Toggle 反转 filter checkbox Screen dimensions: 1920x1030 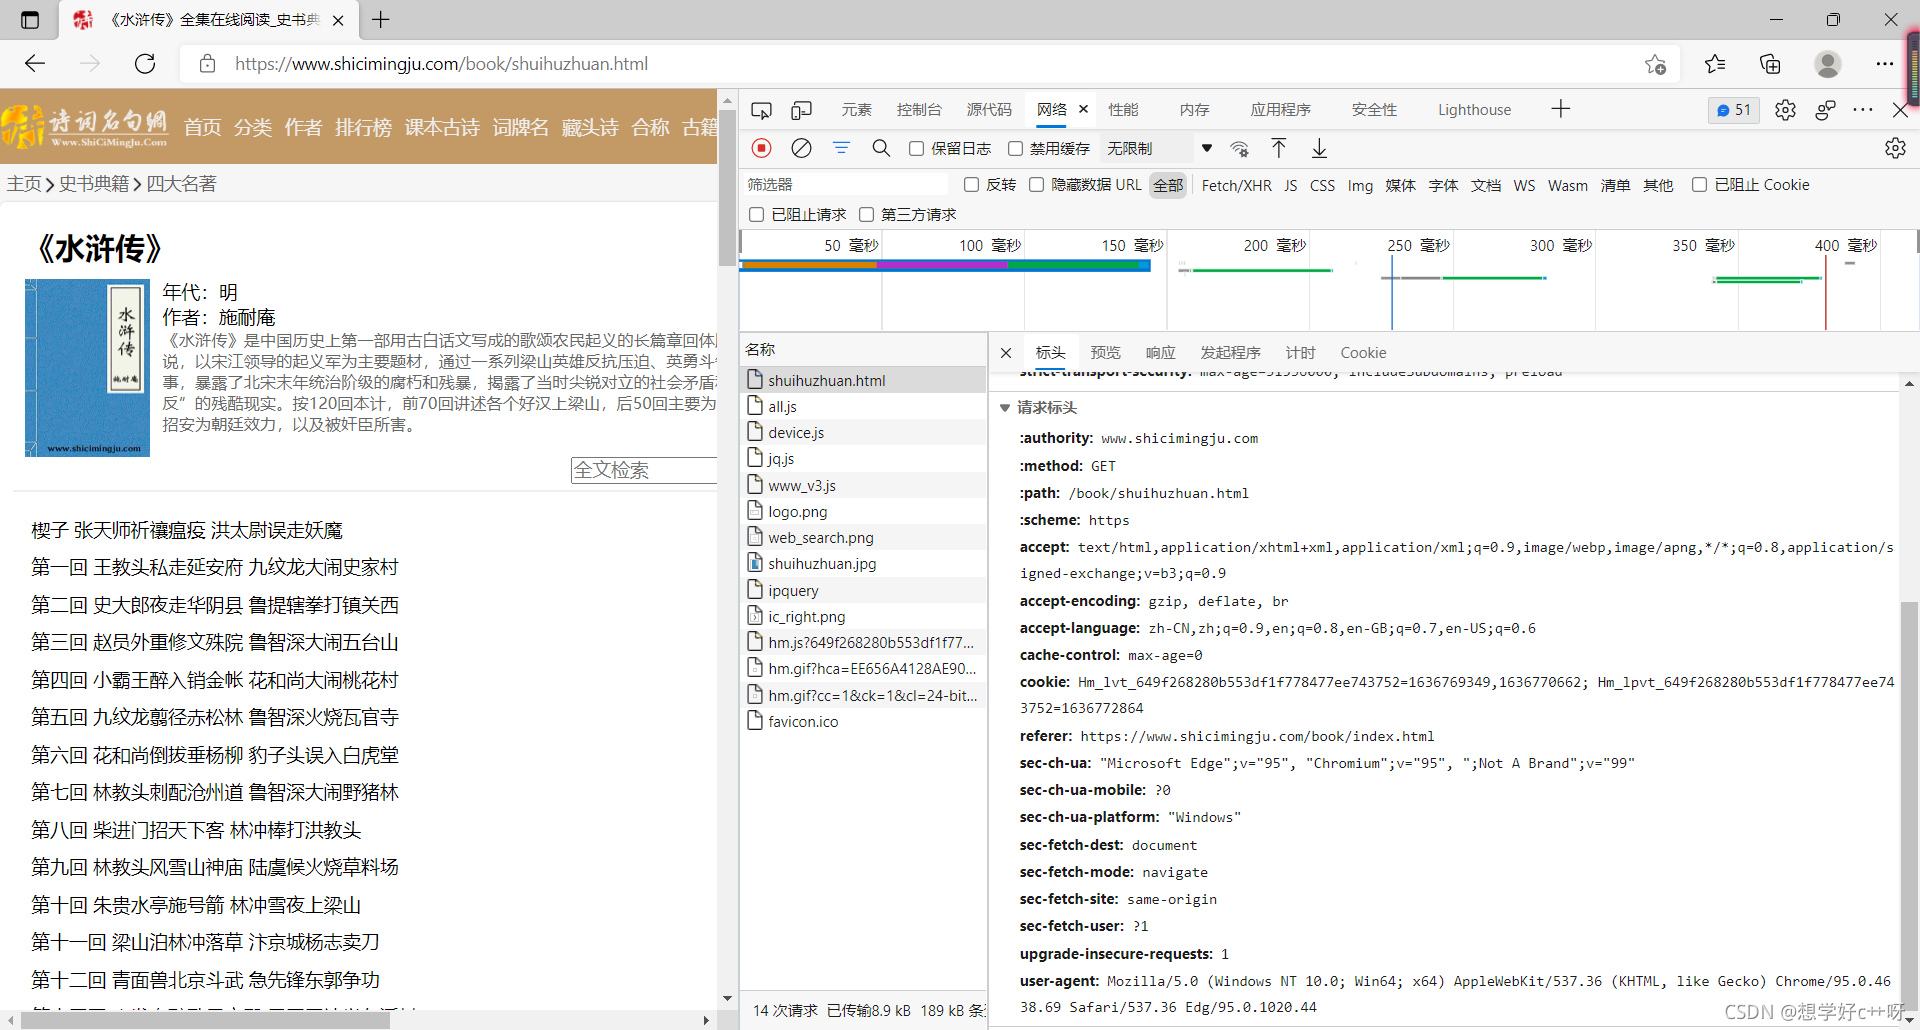[971, 185]
